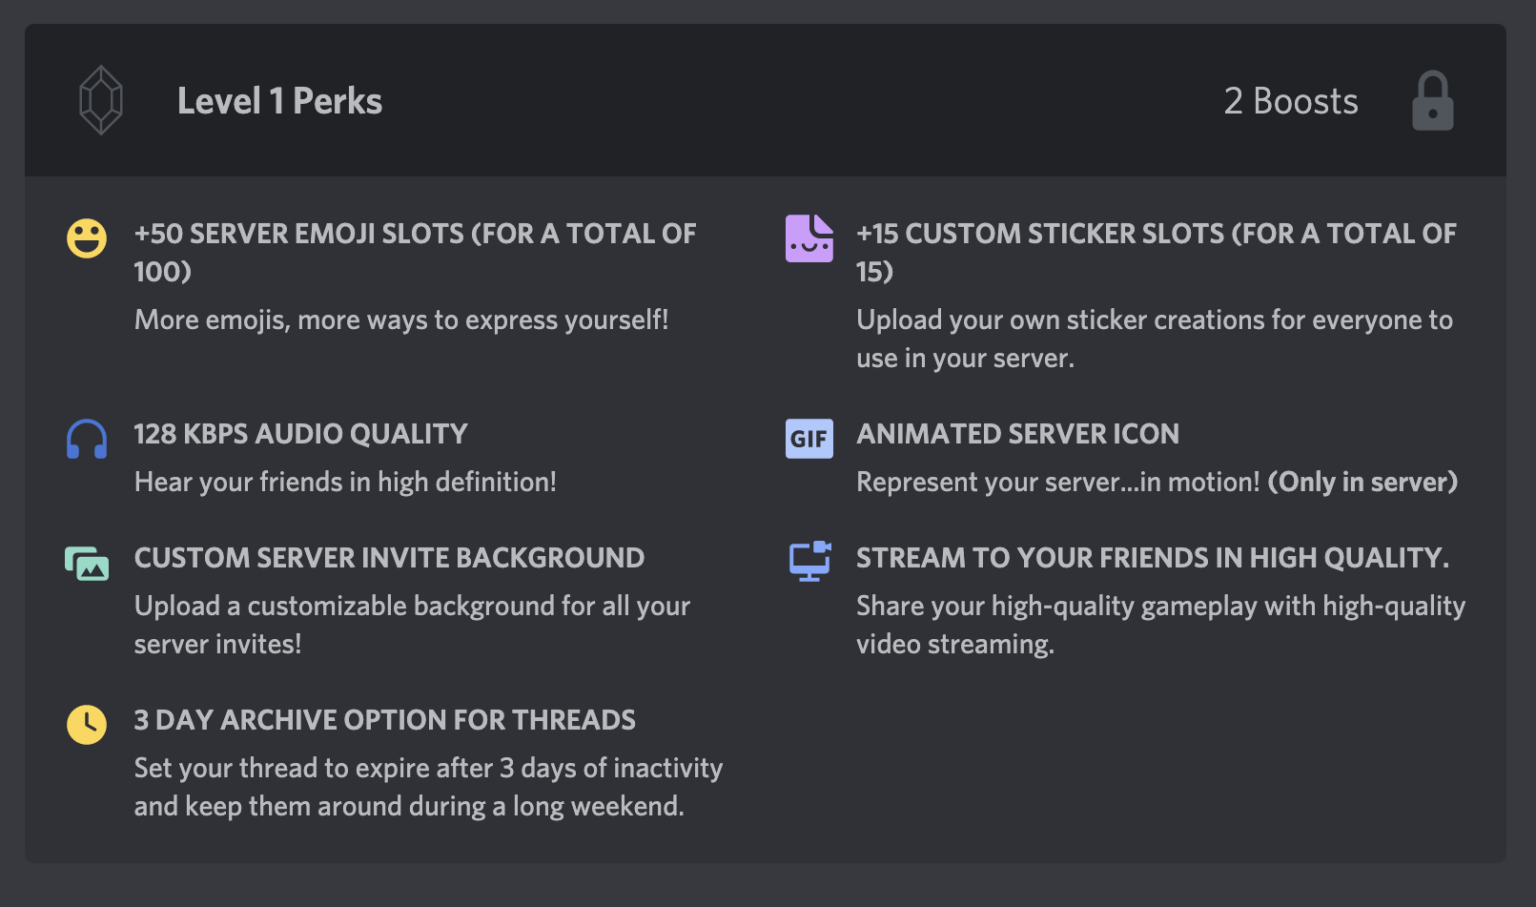The image size is (1536, 907).
Task: Click the clock icon for thread archive
Action: click(86, 724)
